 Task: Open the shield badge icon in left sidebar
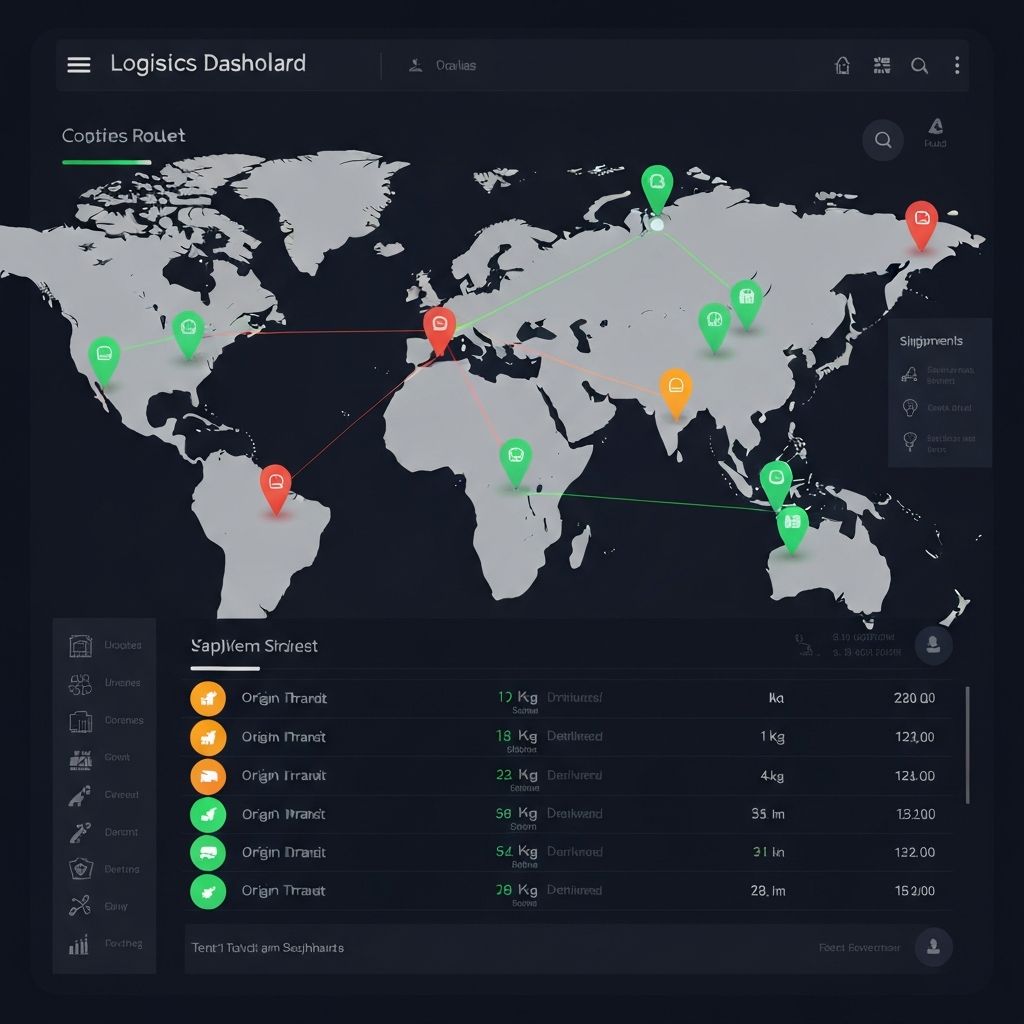coord(79,869)
